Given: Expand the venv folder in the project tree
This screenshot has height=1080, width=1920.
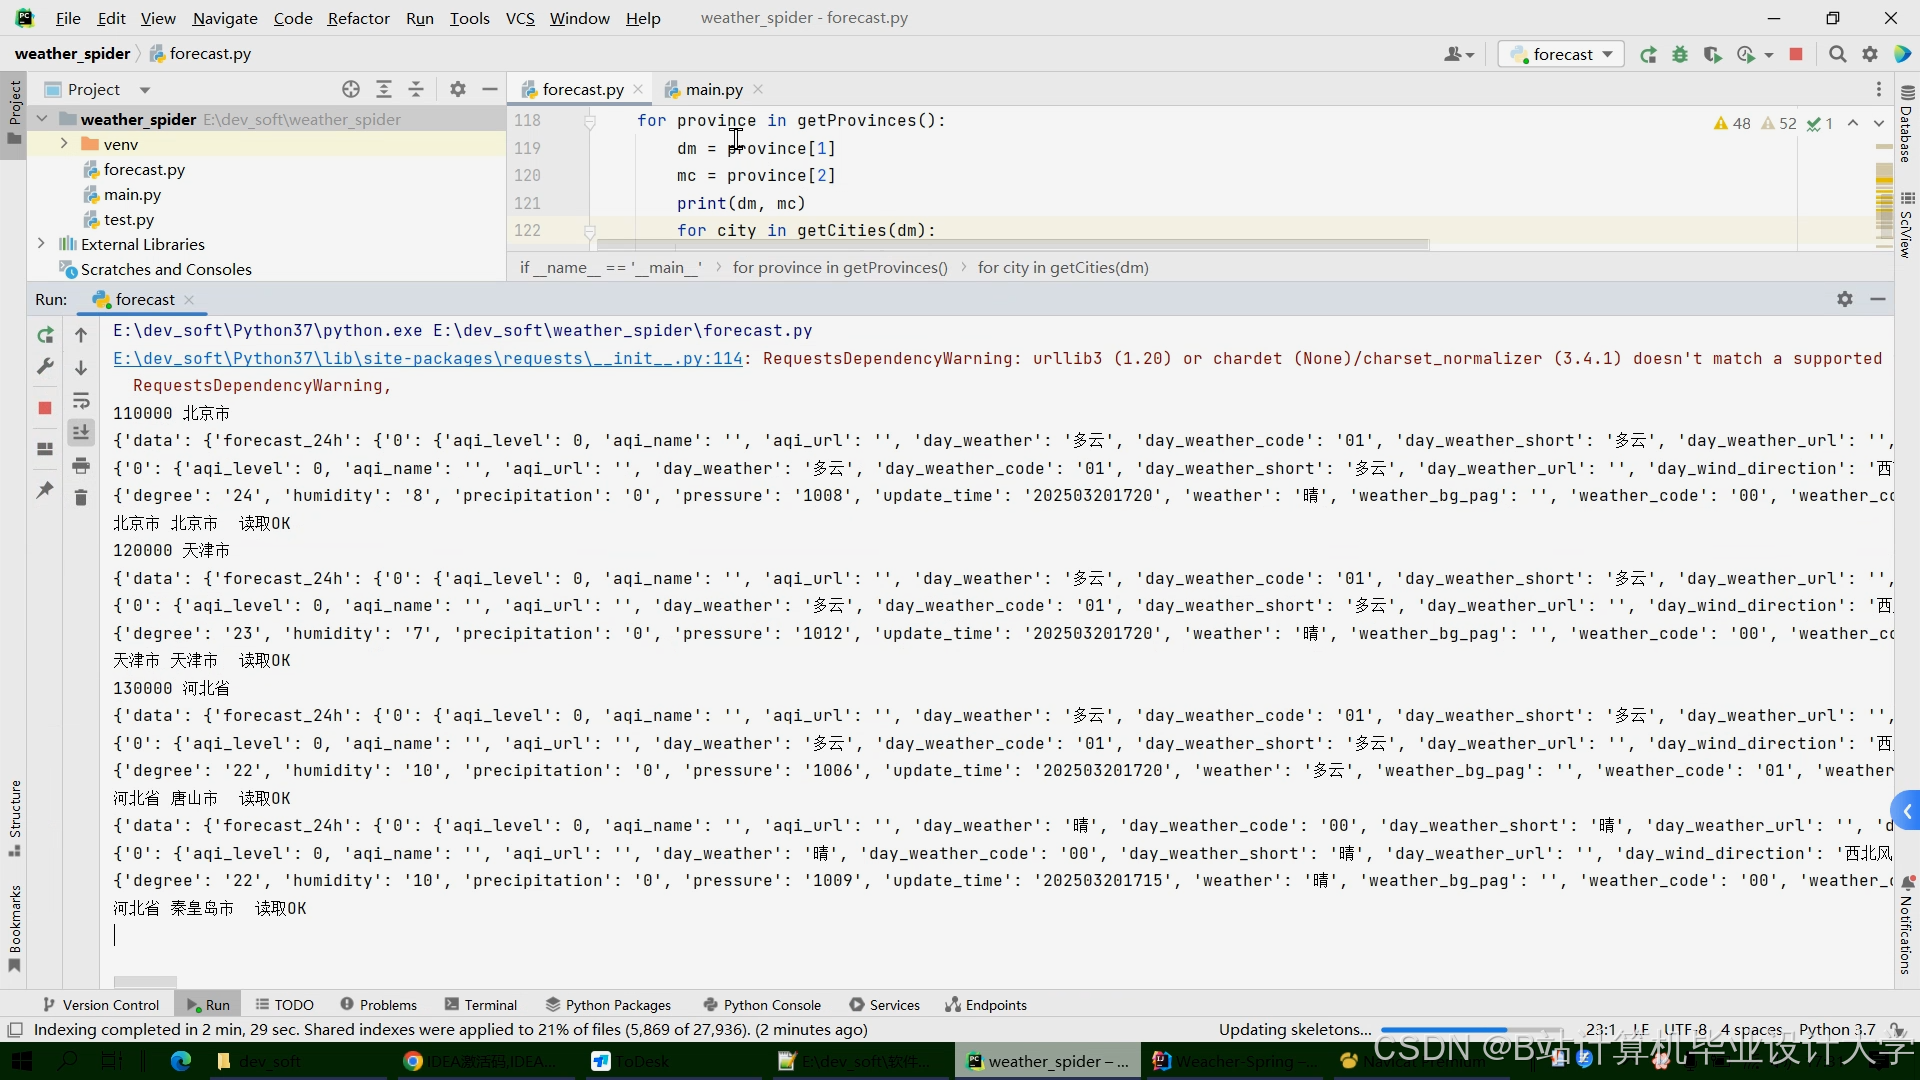Looking at the screenshot, I should pos(64,144).
